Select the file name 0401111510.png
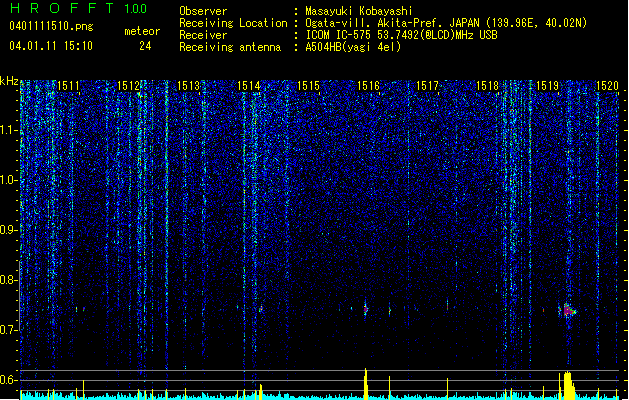Image resolution: width=629 pixels, height=400 pixels. (x=51, y=26)
